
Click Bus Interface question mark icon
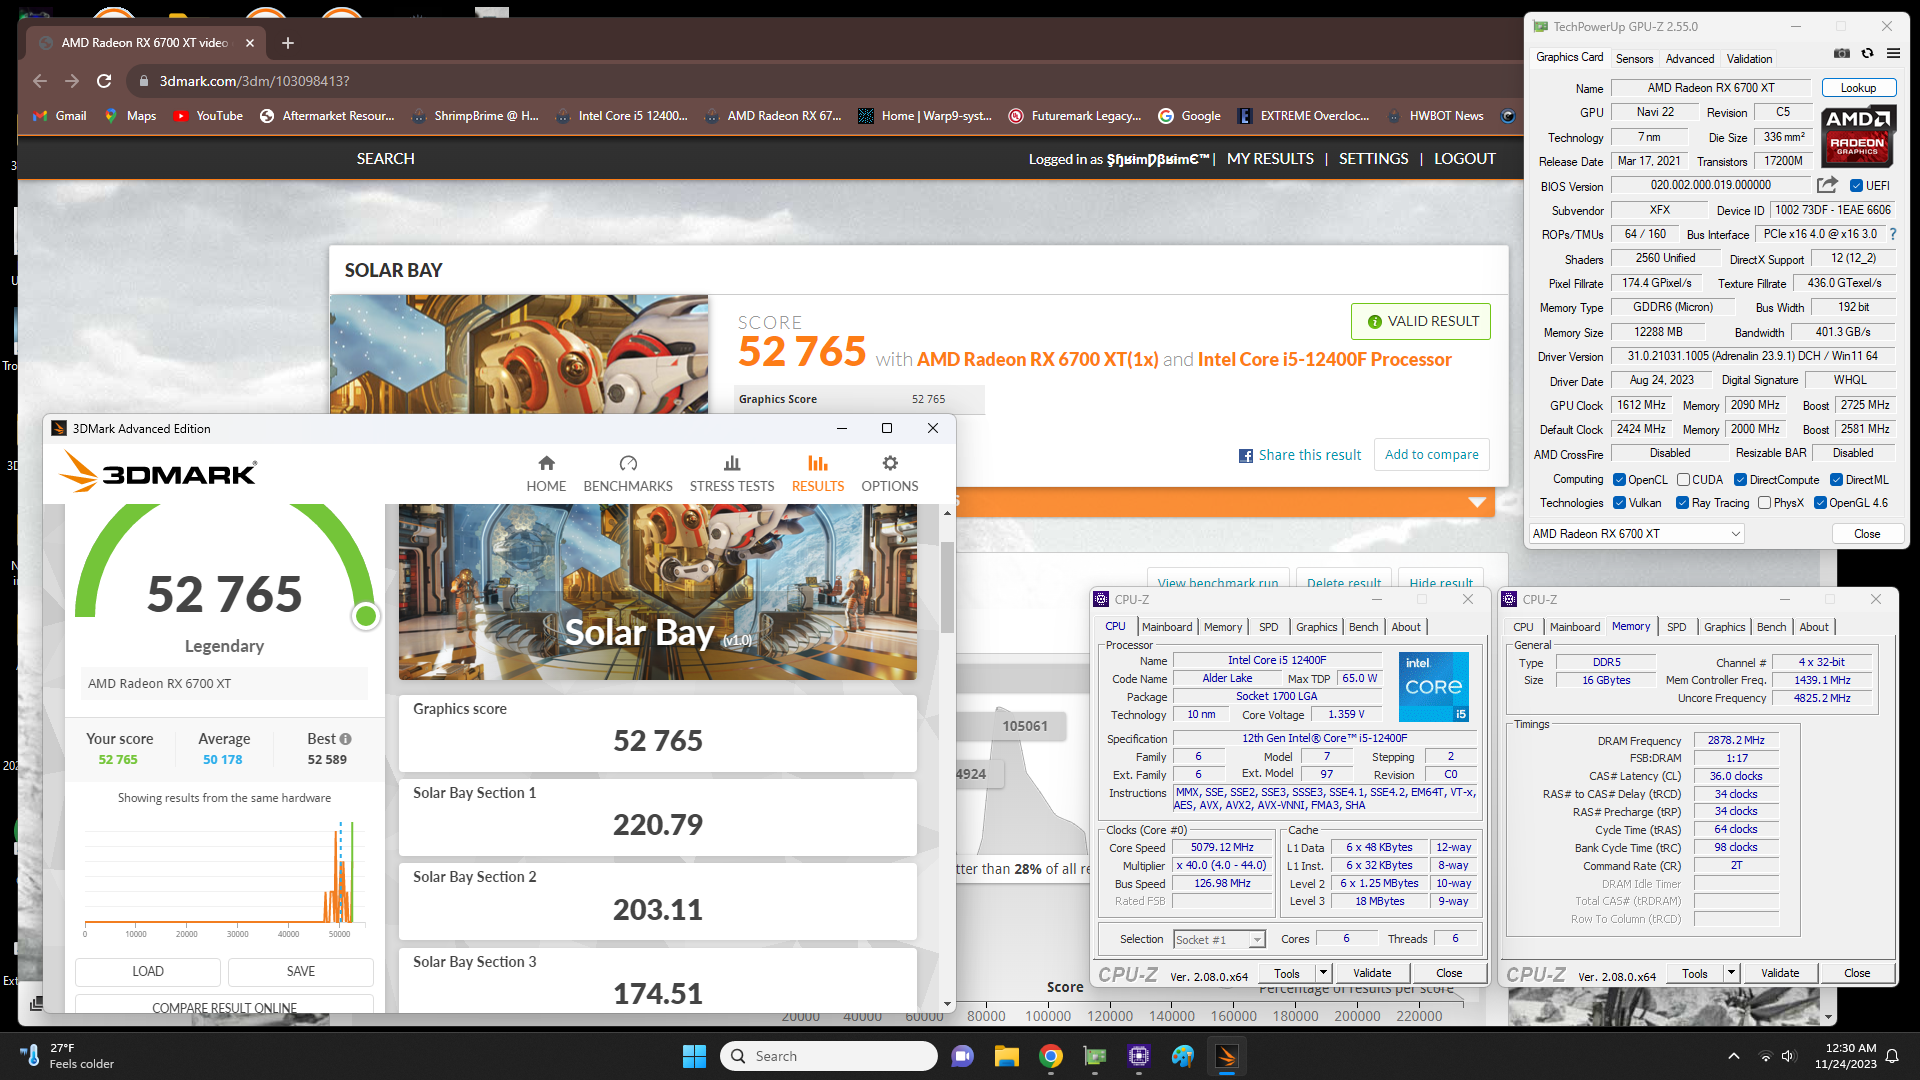(1893, 234)
